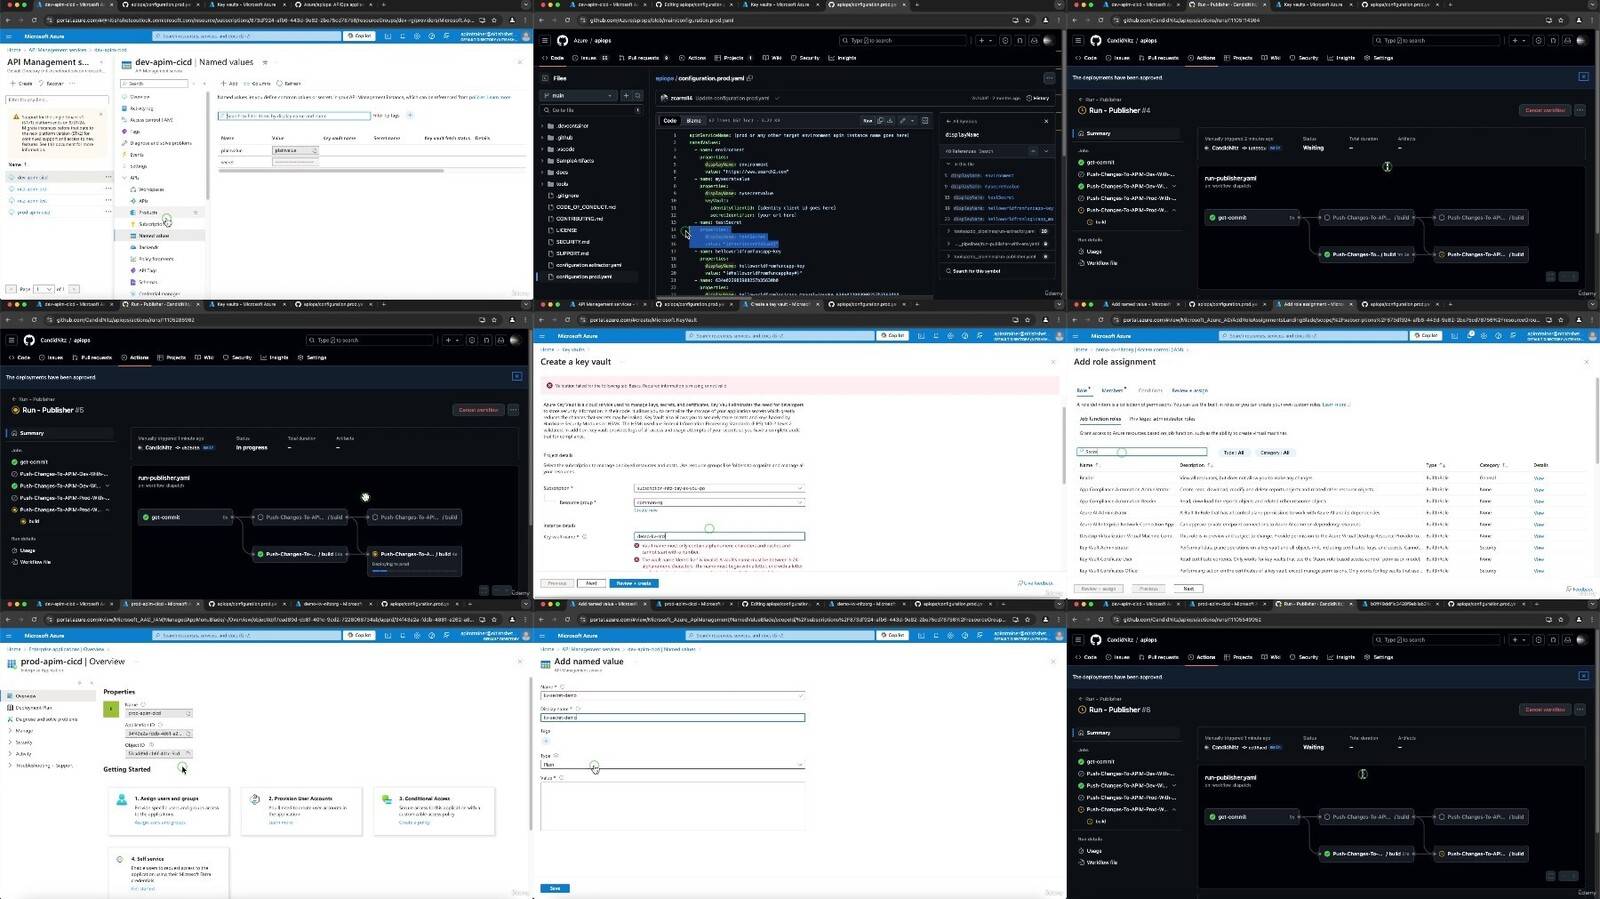Click Add in the dev-apim-cicd Named values window

pyautogui.click(x=228, y=84)
